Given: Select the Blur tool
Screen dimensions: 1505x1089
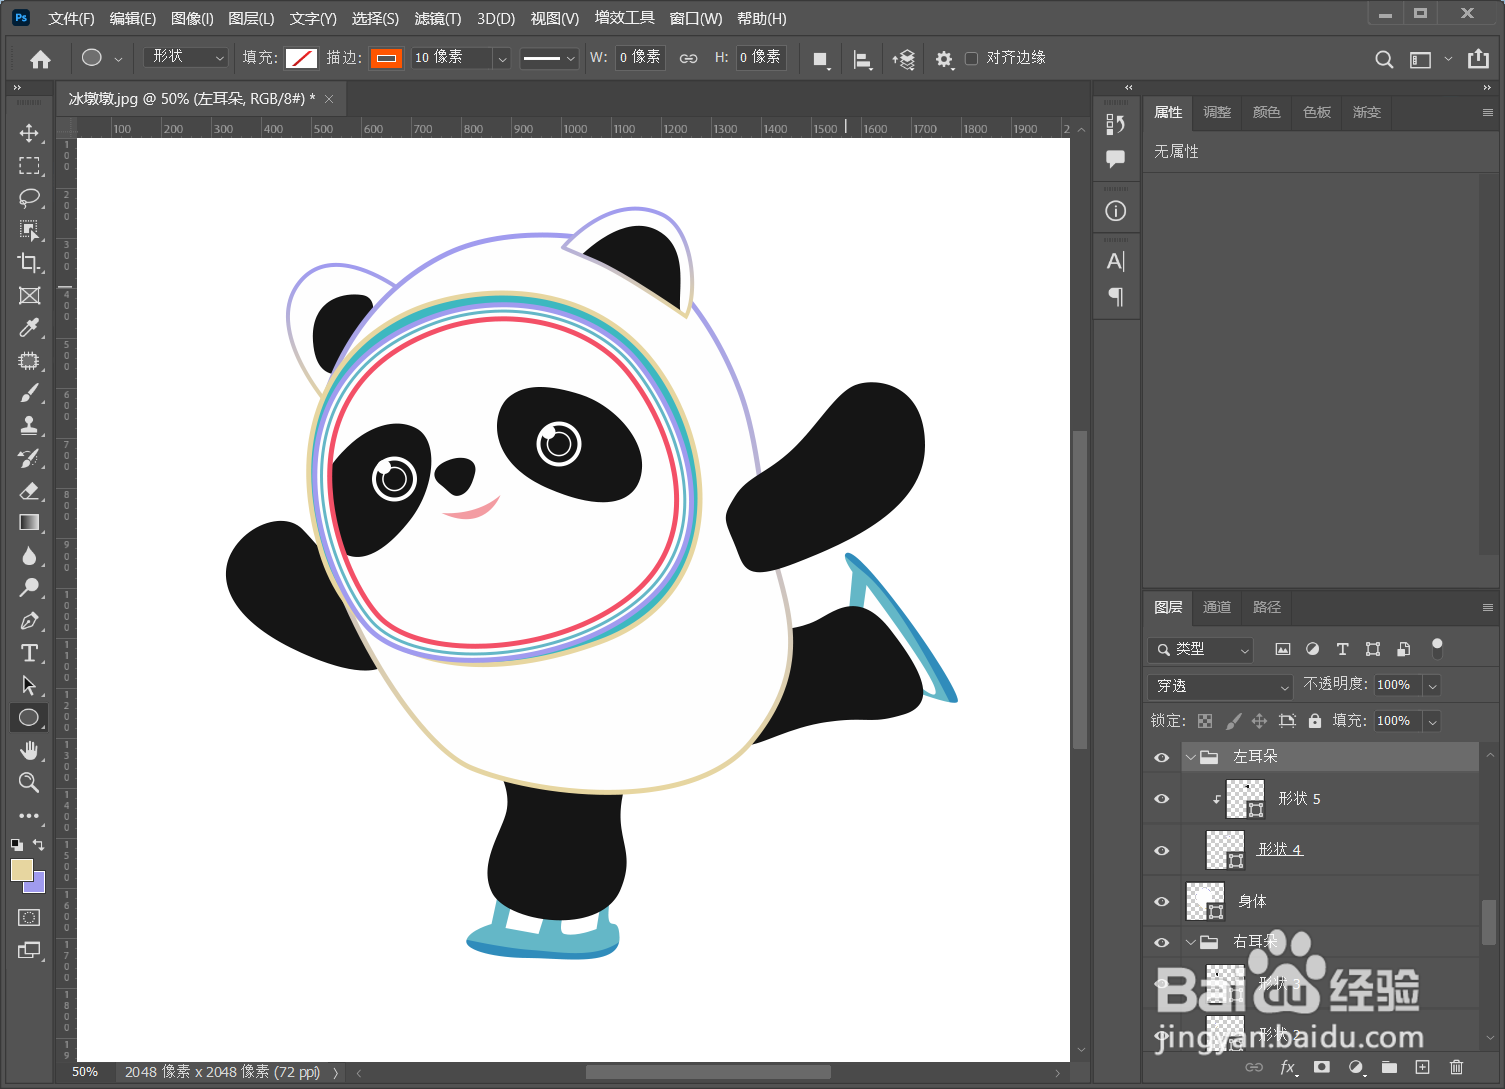Looking at the screenshot, I should [x=29, y=556].
